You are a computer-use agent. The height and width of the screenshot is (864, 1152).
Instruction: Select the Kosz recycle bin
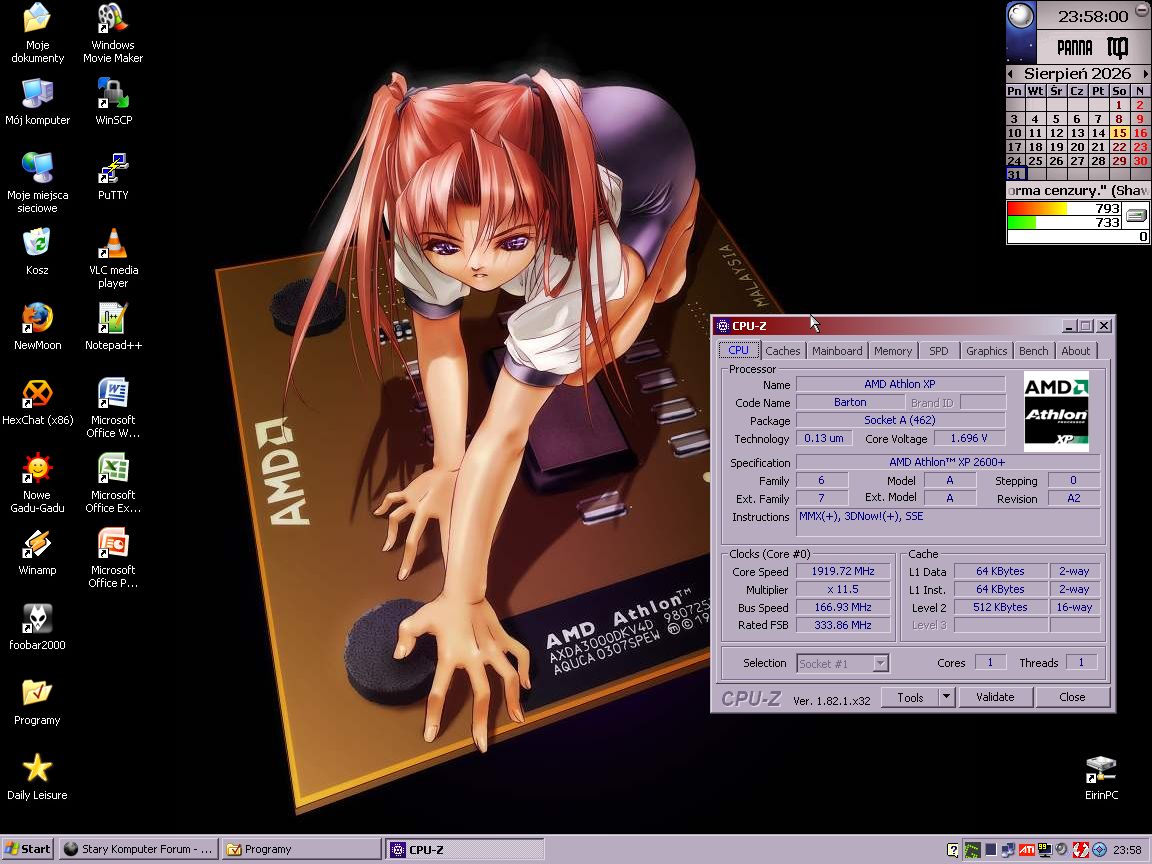tap(37, 252)
